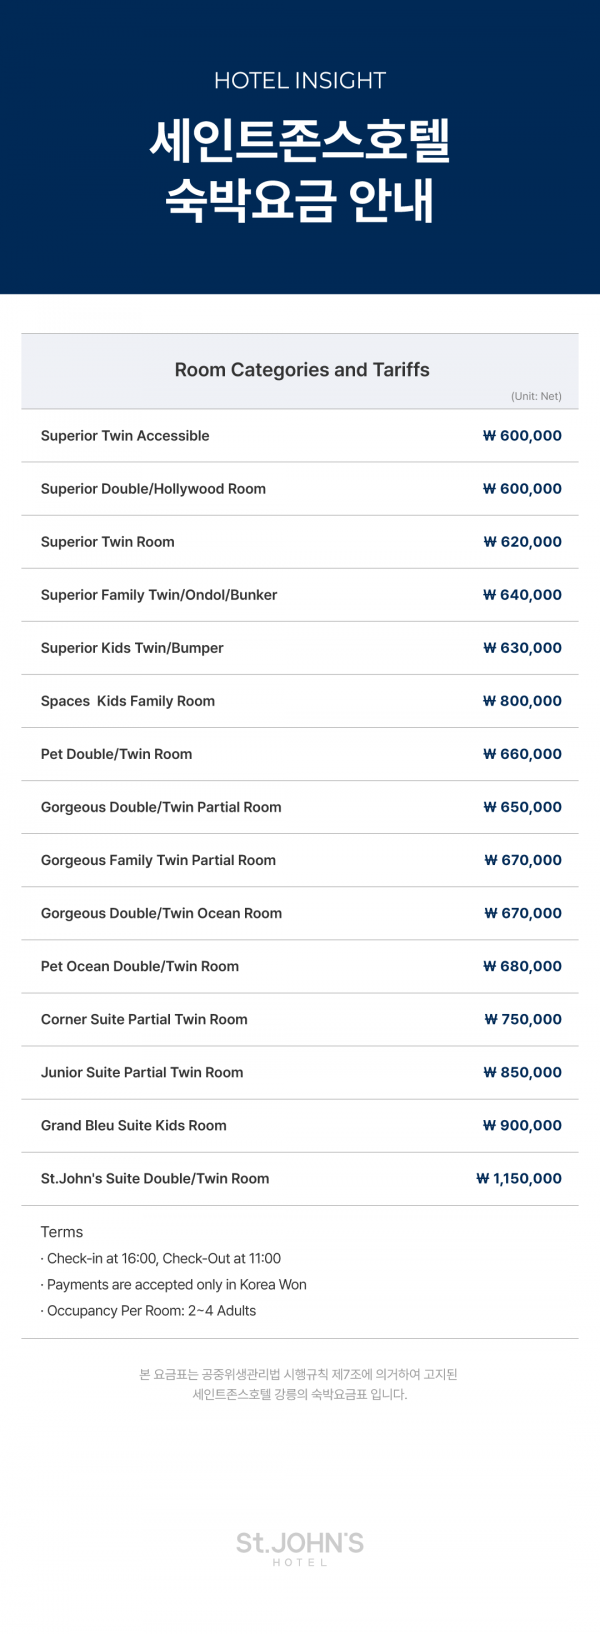Select Gorgeous Family Twin Partial Room

(x=300, y=860)
